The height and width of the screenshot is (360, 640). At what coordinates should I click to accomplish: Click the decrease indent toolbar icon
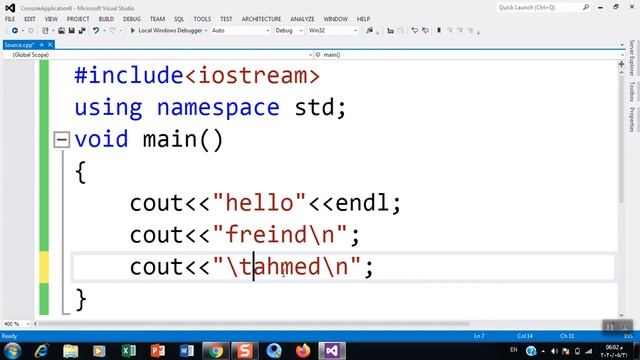[390, 31]
